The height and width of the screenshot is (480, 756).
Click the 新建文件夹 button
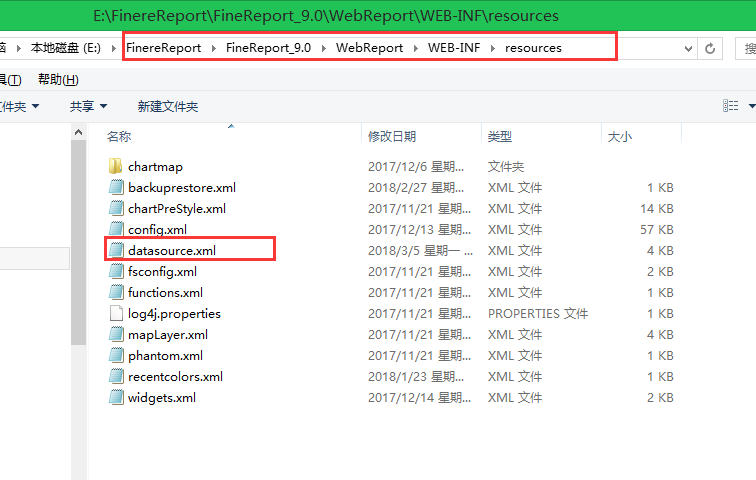168,107
